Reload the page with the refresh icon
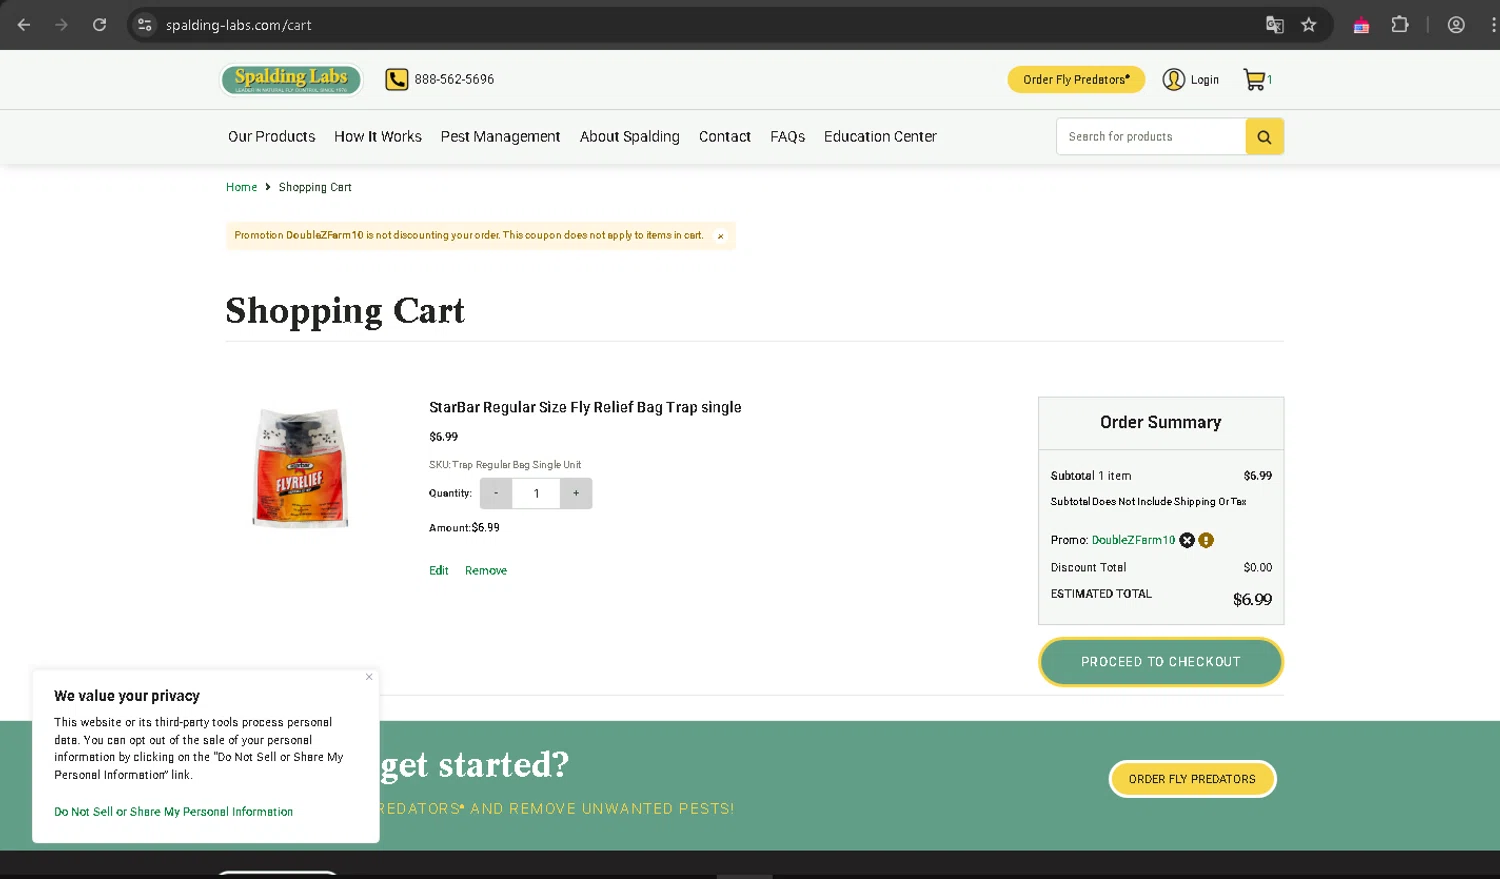This screenshot has height=879, width=1500. coord(99,25)
